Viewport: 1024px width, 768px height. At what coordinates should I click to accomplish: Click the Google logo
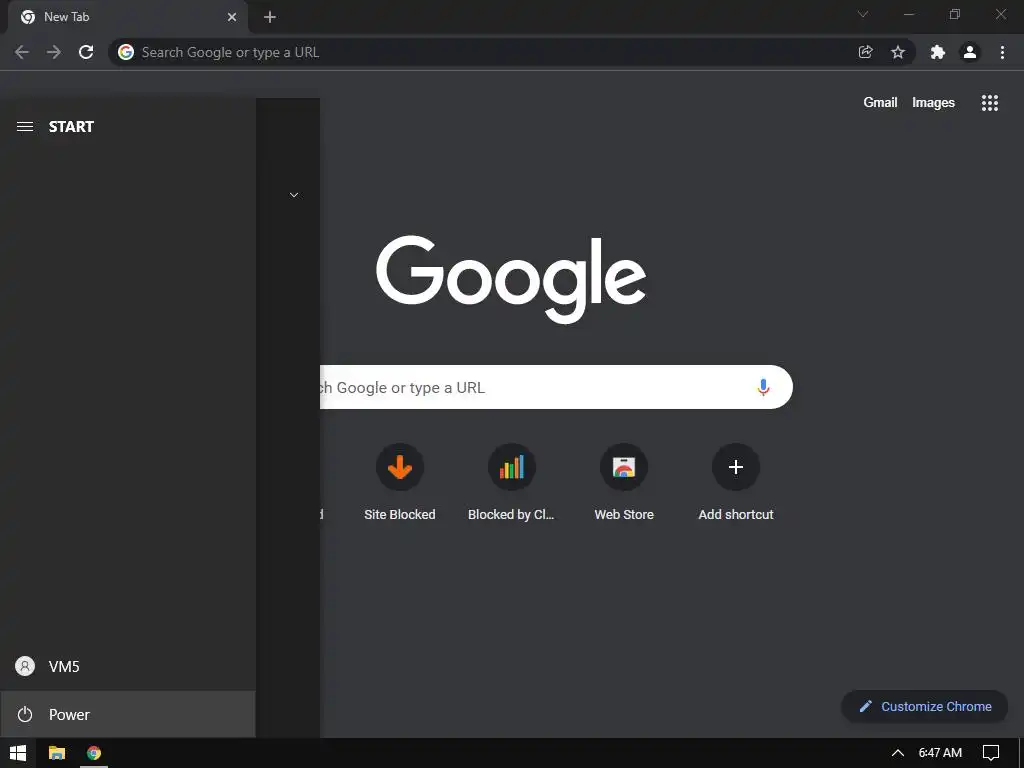coord(511,279)
